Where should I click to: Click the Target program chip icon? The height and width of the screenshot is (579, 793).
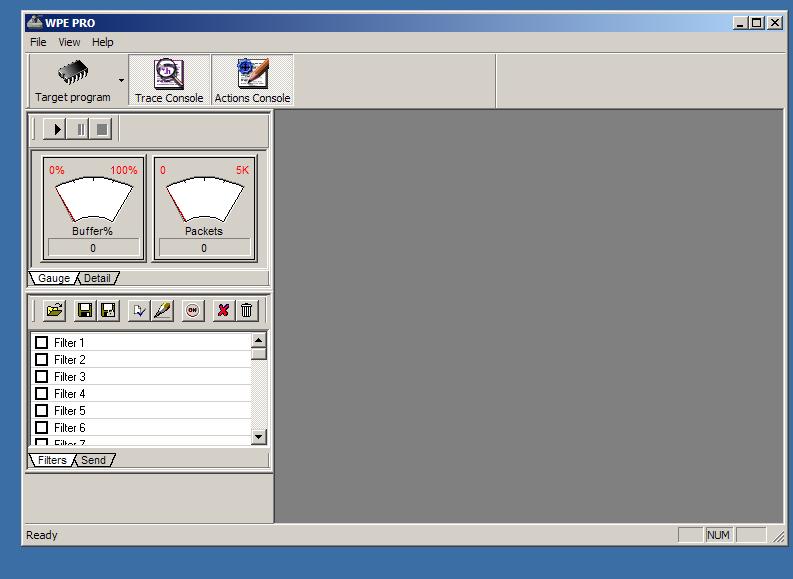point(72,72)
